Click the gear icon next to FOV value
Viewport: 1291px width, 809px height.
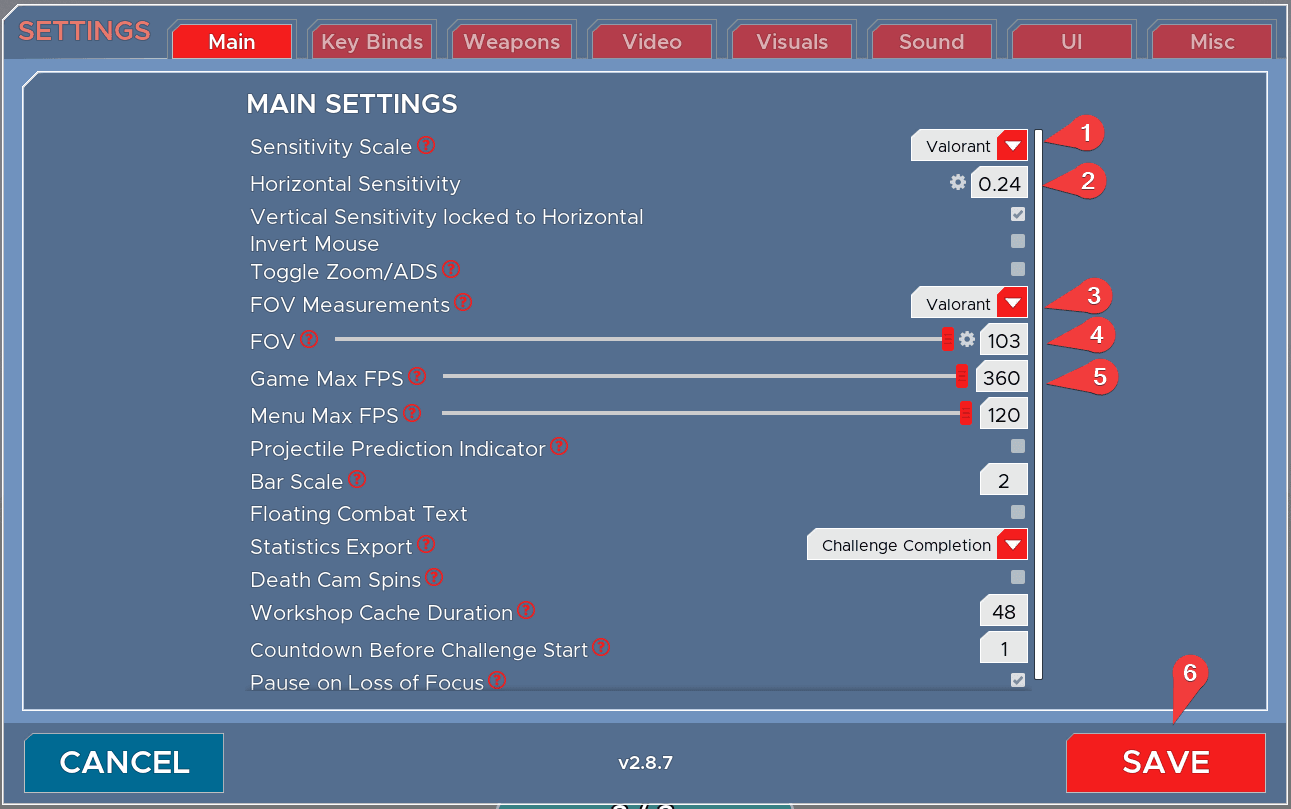point(967,340)
